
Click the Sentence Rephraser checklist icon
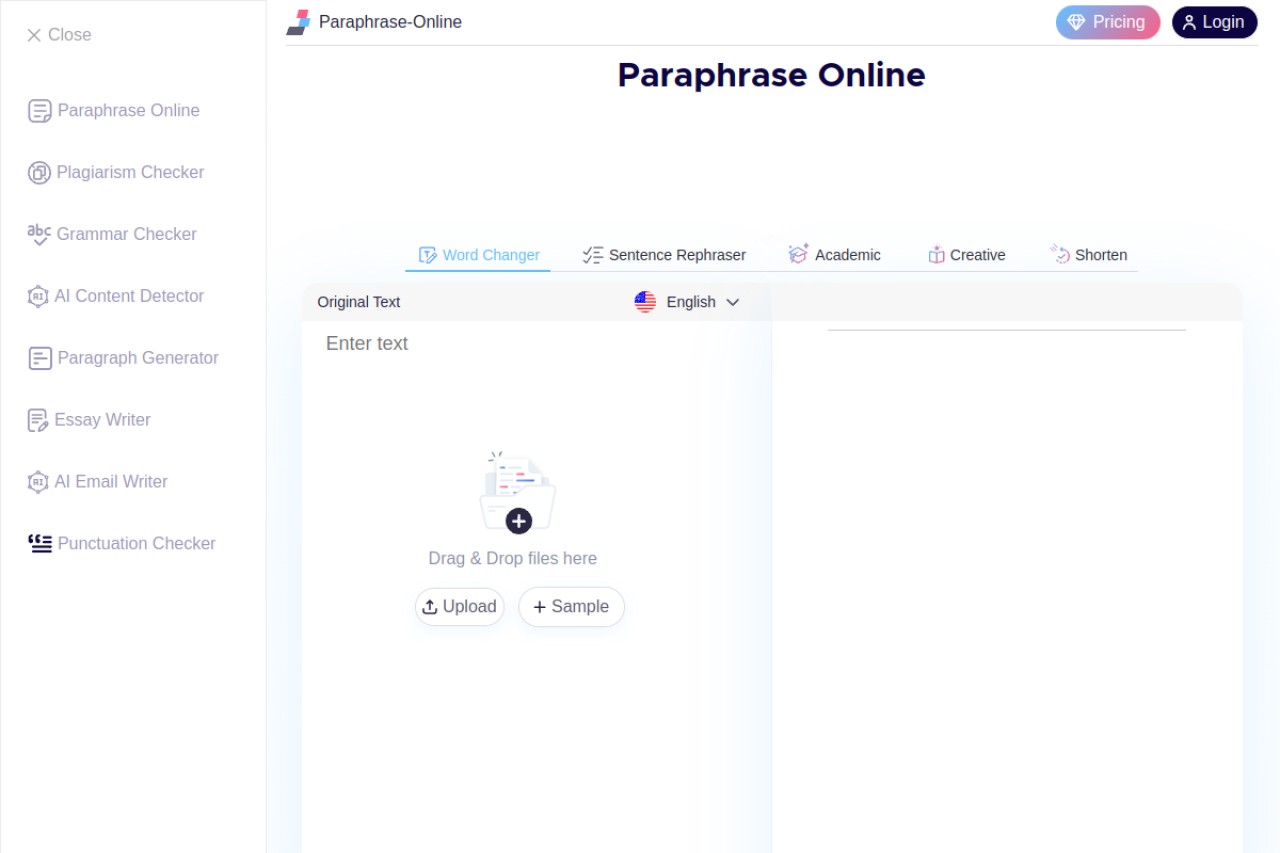coord(593,255)
